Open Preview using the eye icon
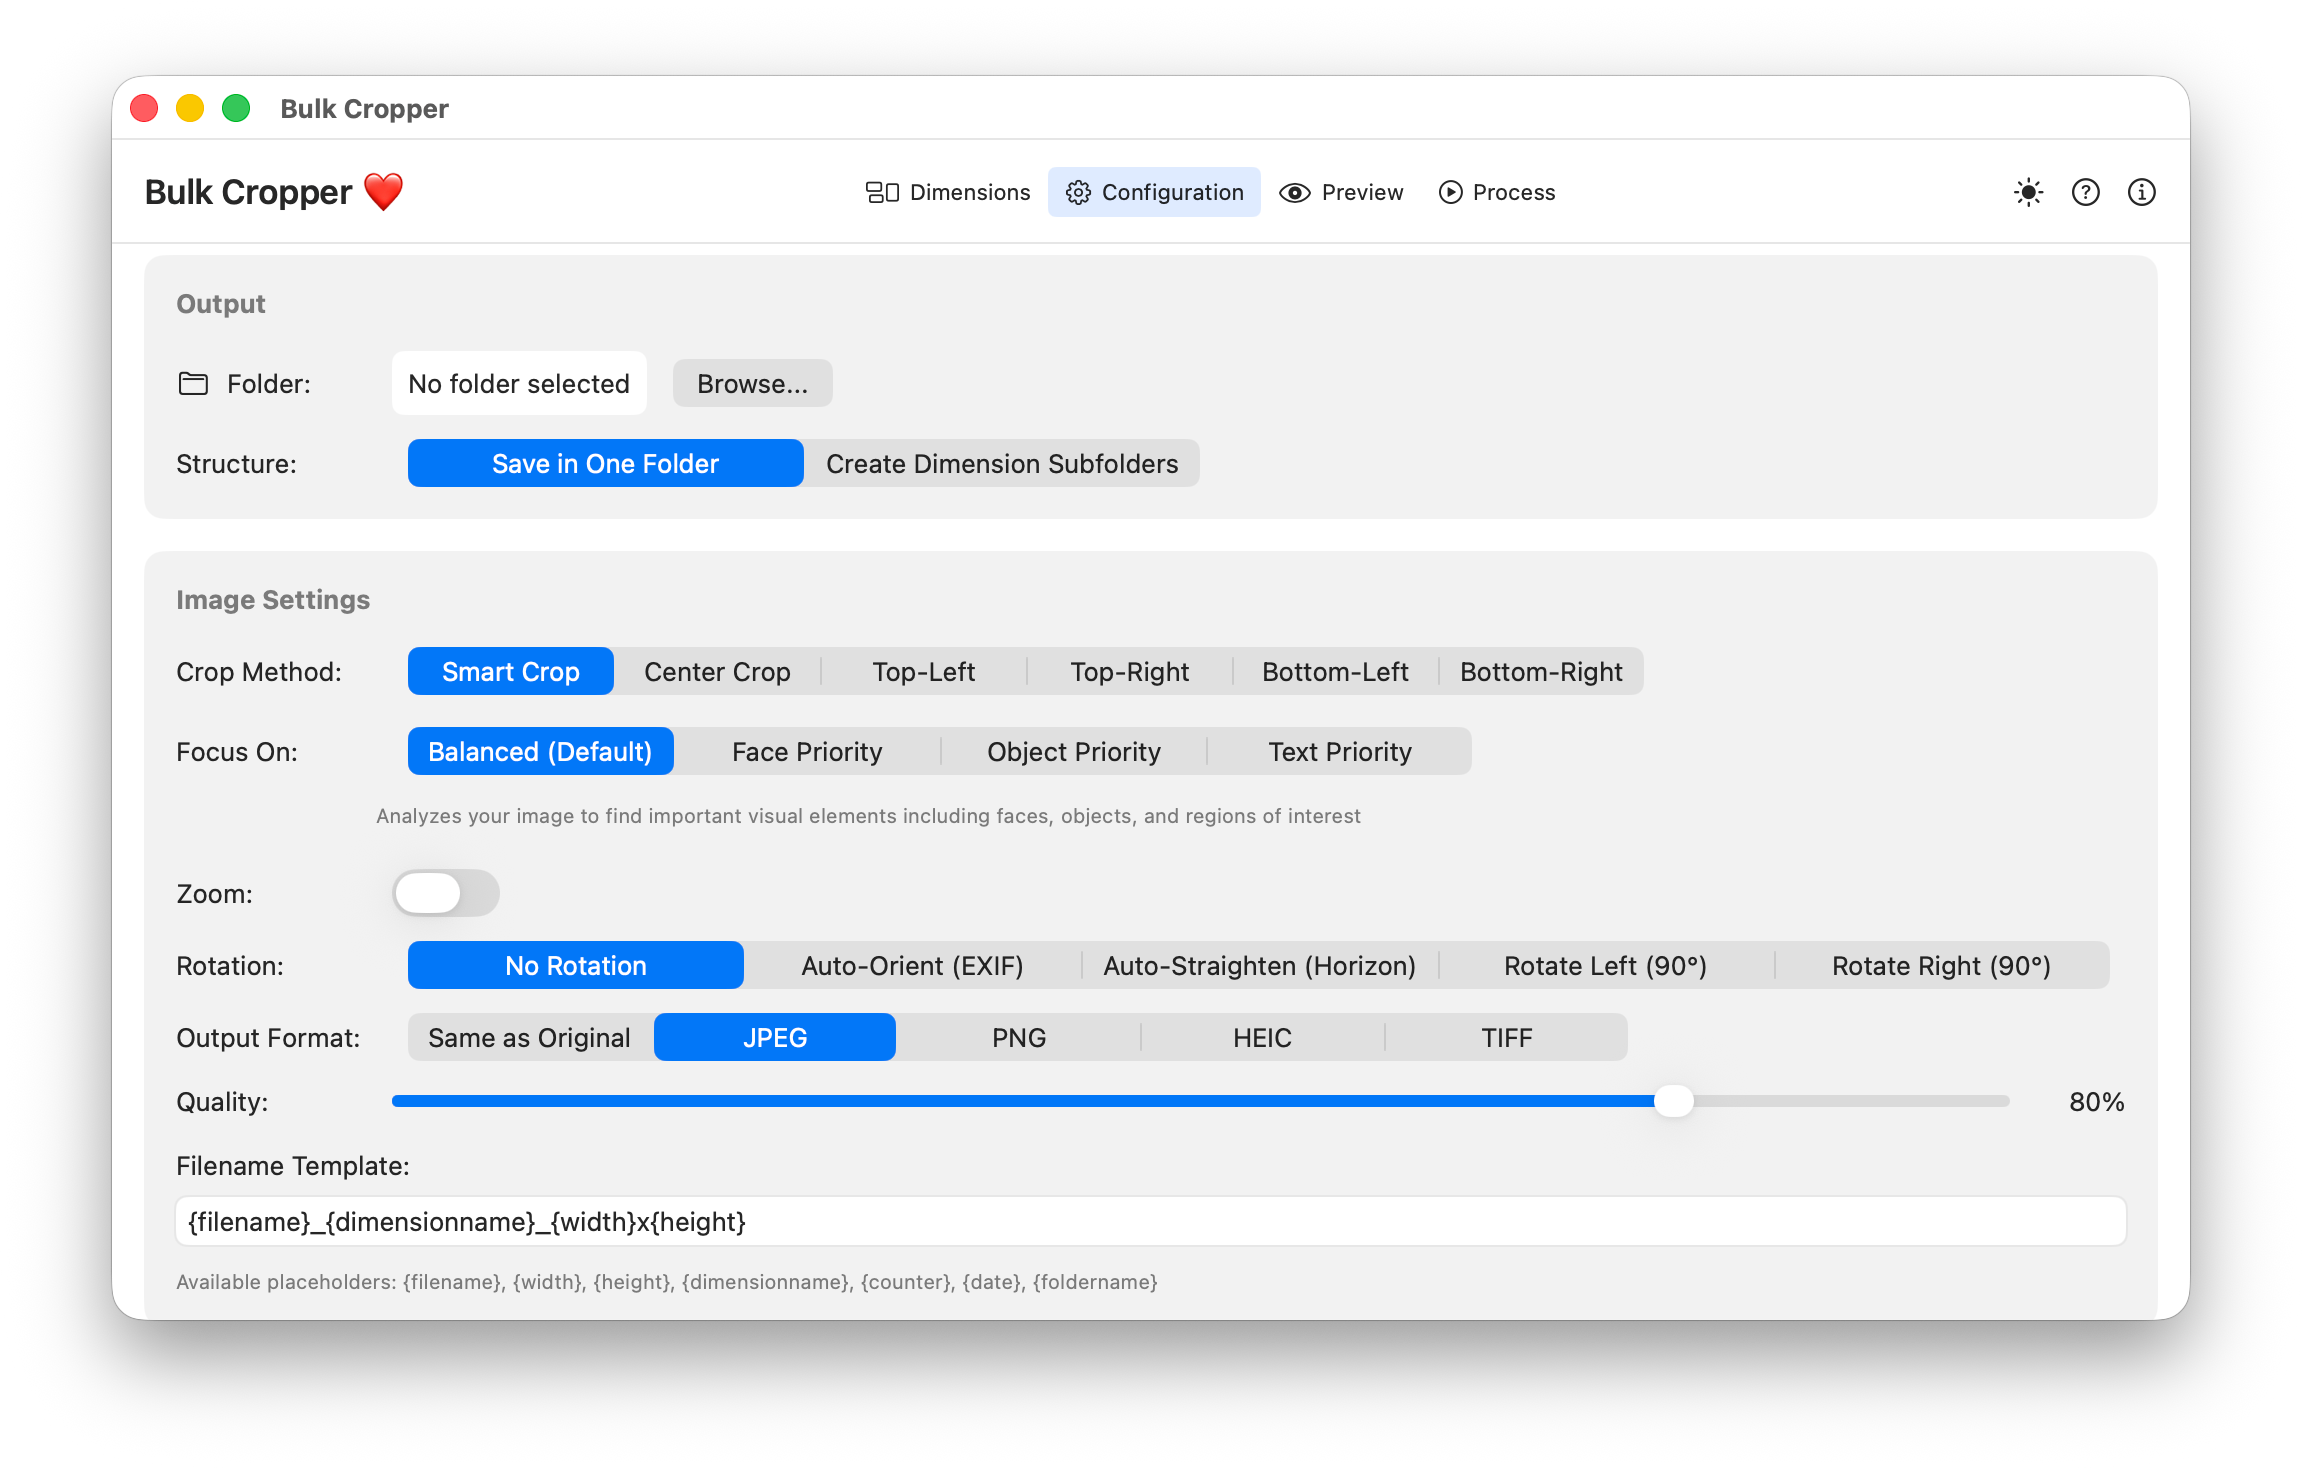Screen dimensions: 2302x1468 (1295, 192)
